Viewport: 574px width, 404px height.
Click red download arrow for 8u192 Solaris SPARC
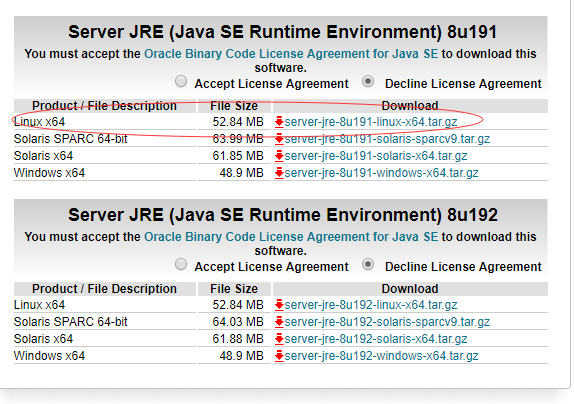pyautogui.click(x=279, y=321)
